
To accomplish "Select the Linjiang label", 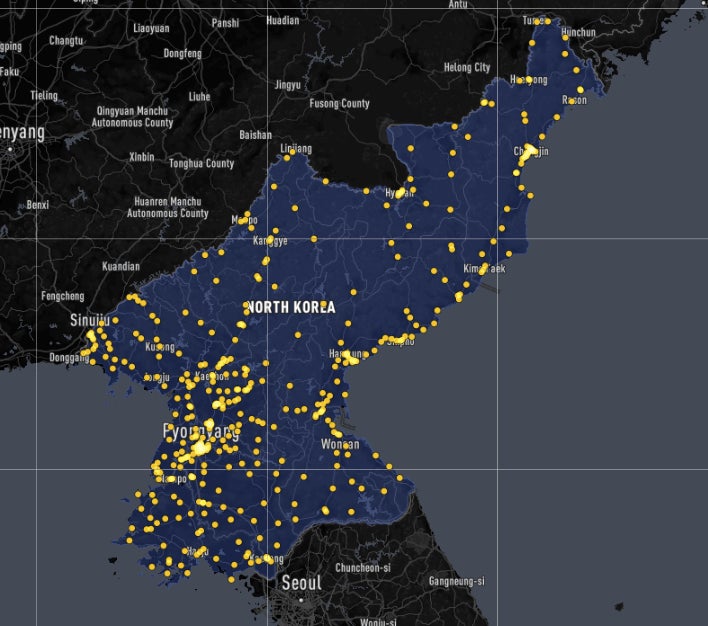I will (x=296, y=149).
